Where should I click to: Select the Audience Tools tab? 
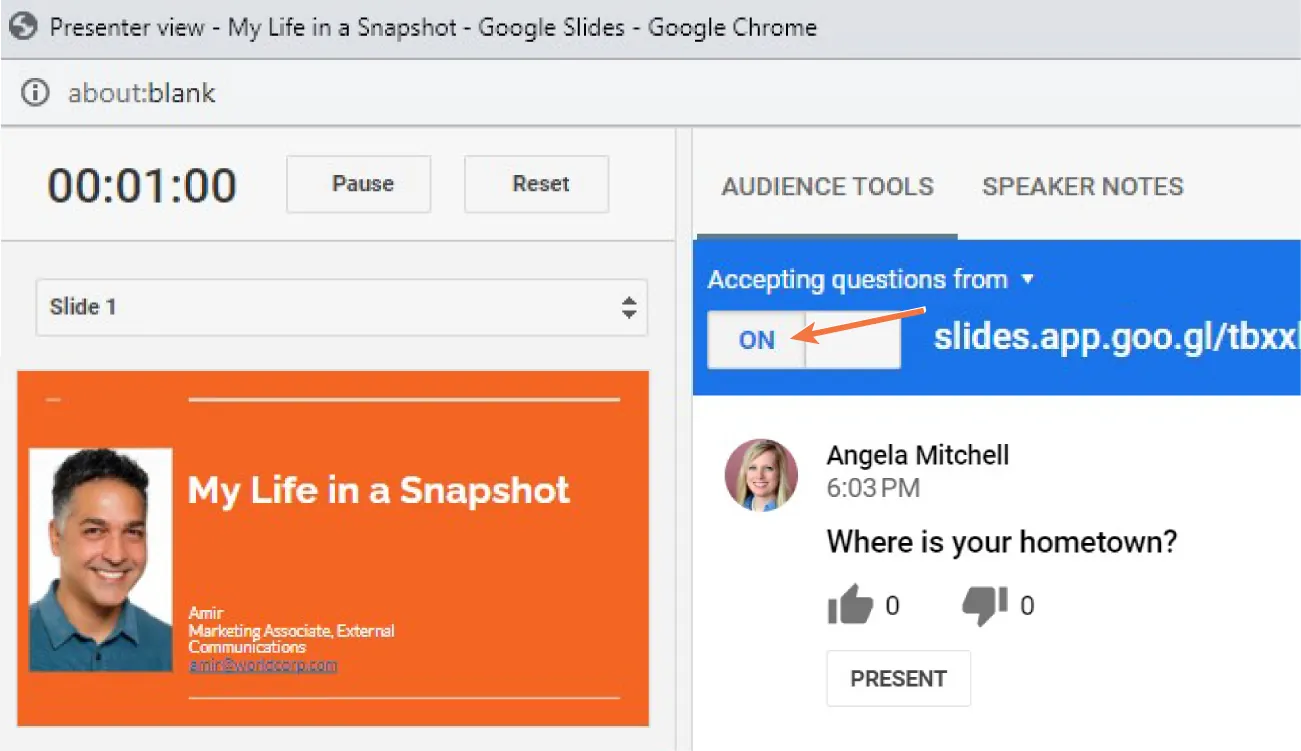point(827,186)
